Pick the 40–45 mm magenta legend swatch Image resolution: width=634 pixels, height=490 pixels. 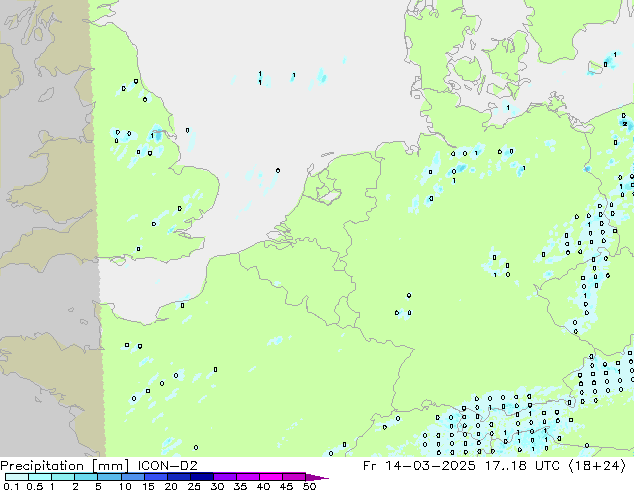point(271,477)
